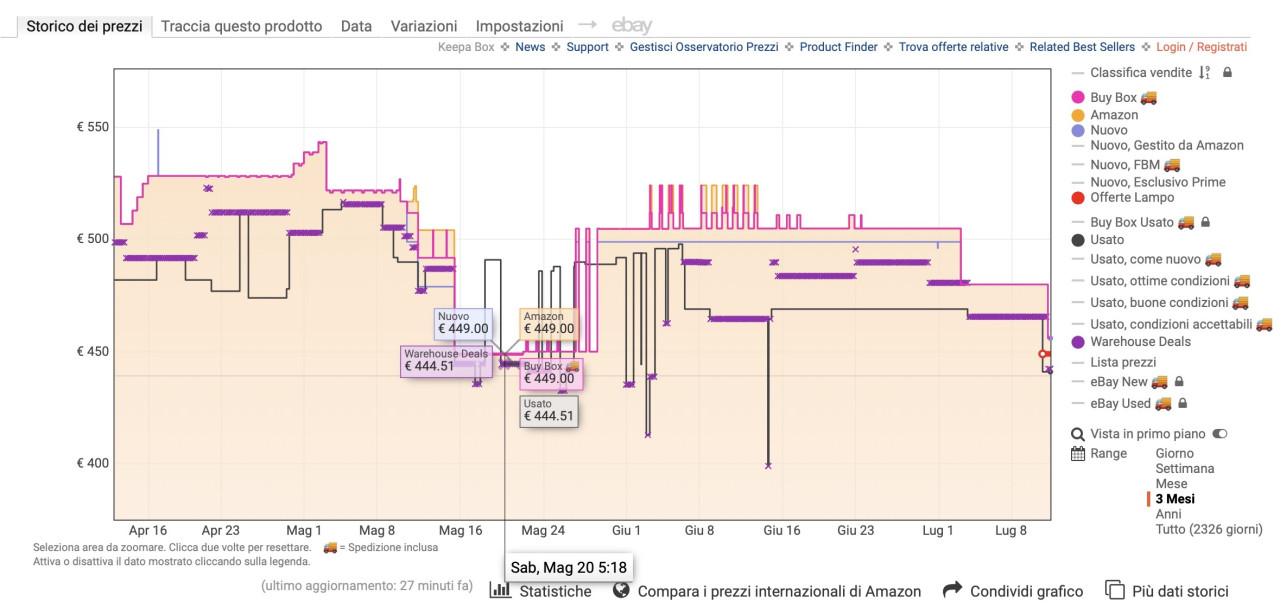Set range to Settimana
1280x614 pixels.
[1185, 468]
